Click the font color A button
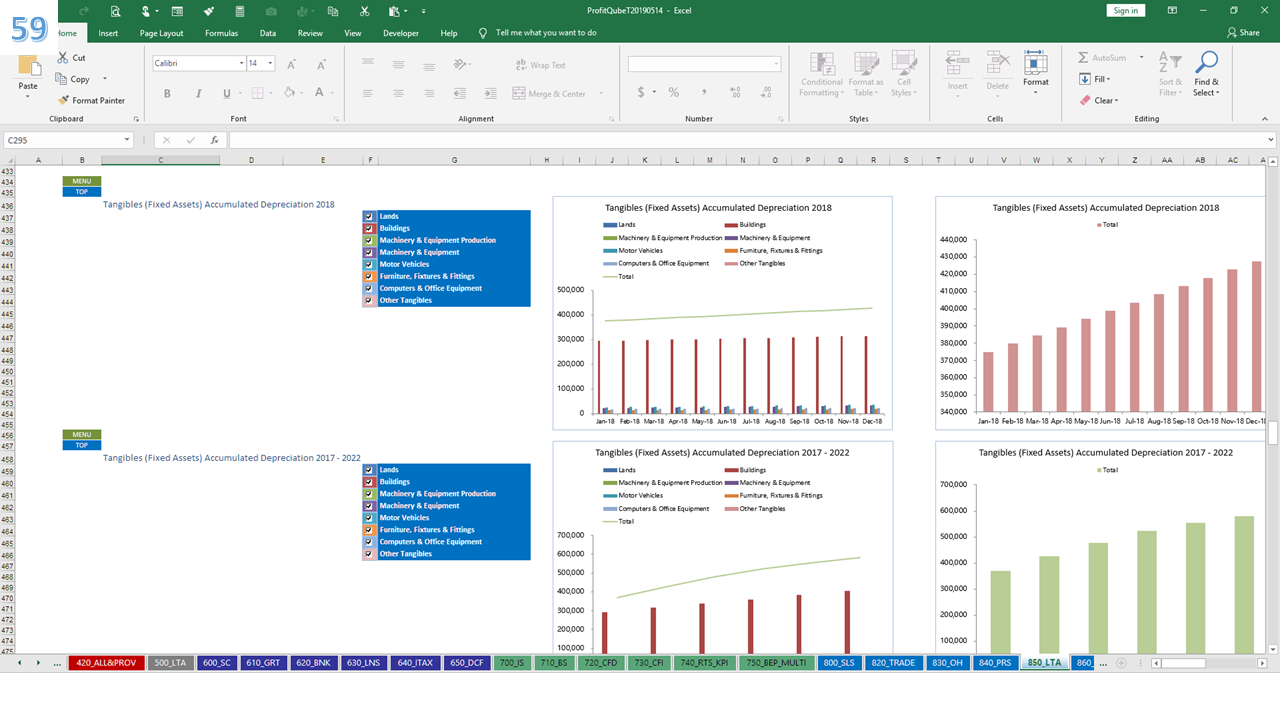 click(319, 93)
